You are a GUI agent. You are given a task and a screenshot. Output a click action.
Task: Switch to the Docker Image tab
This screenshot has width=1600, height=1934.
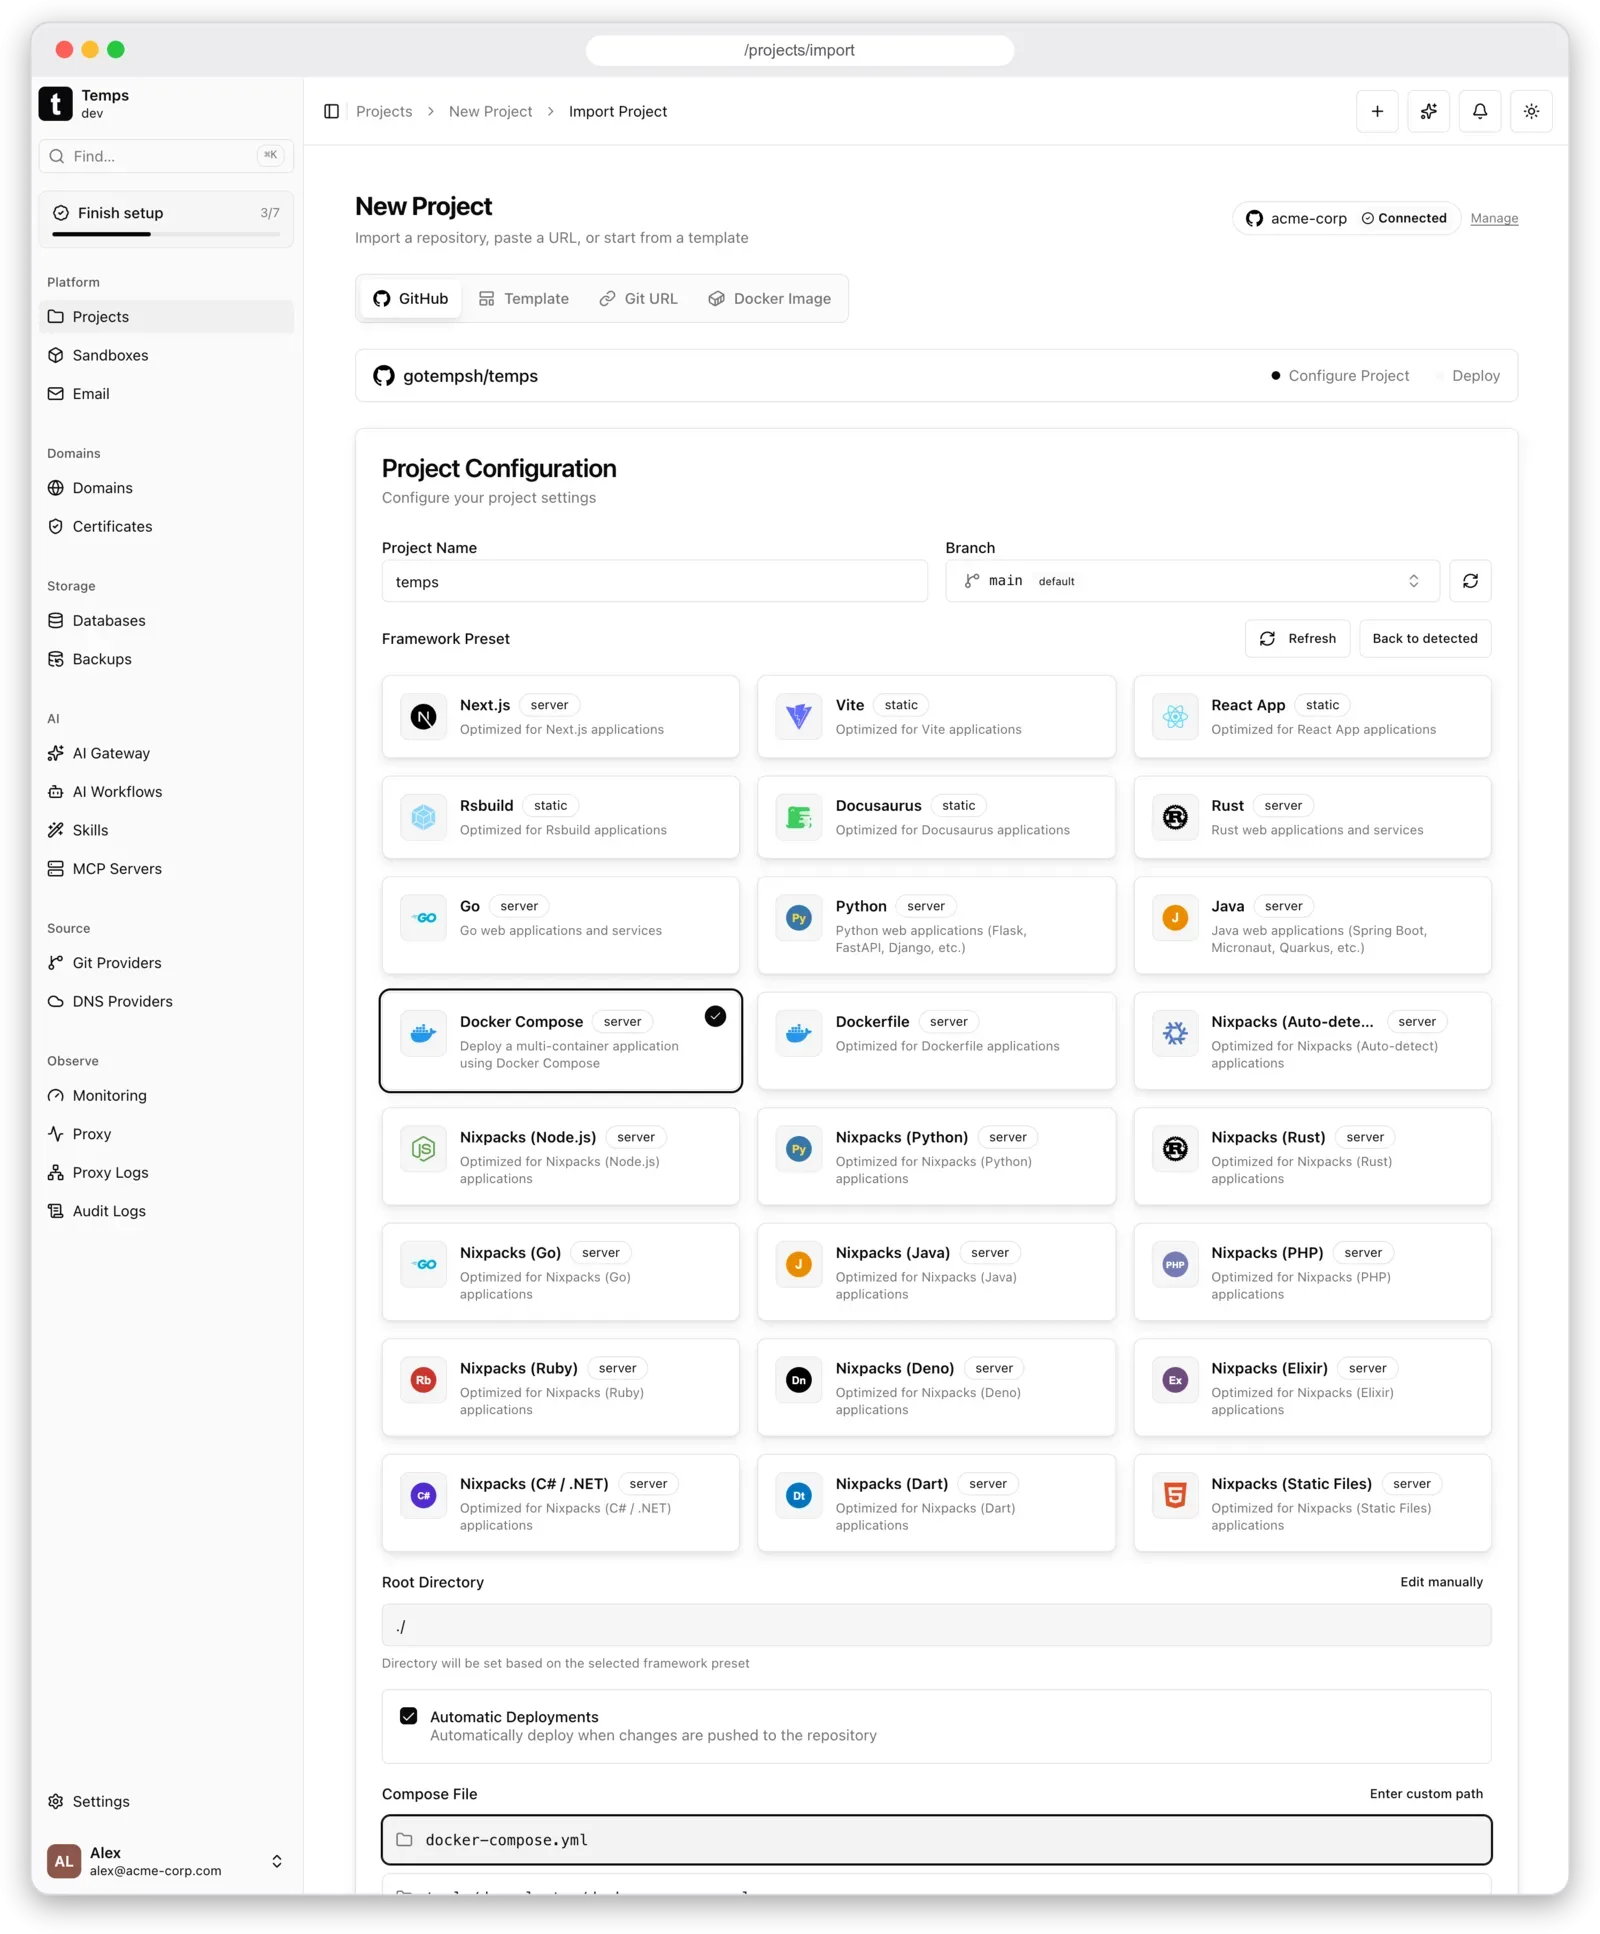769,298
